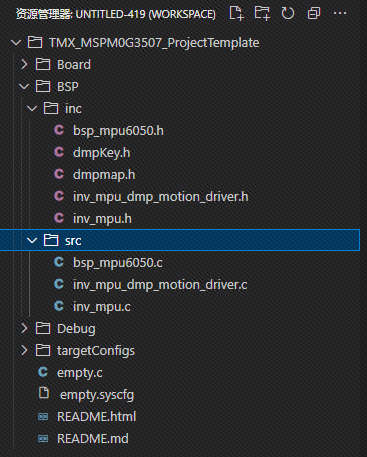Image resolution: width=367 pixels, height=457 pixels.
Task: Open the inv_mpu.h header file
Action: pyautogui.click(x=102, y=219)
